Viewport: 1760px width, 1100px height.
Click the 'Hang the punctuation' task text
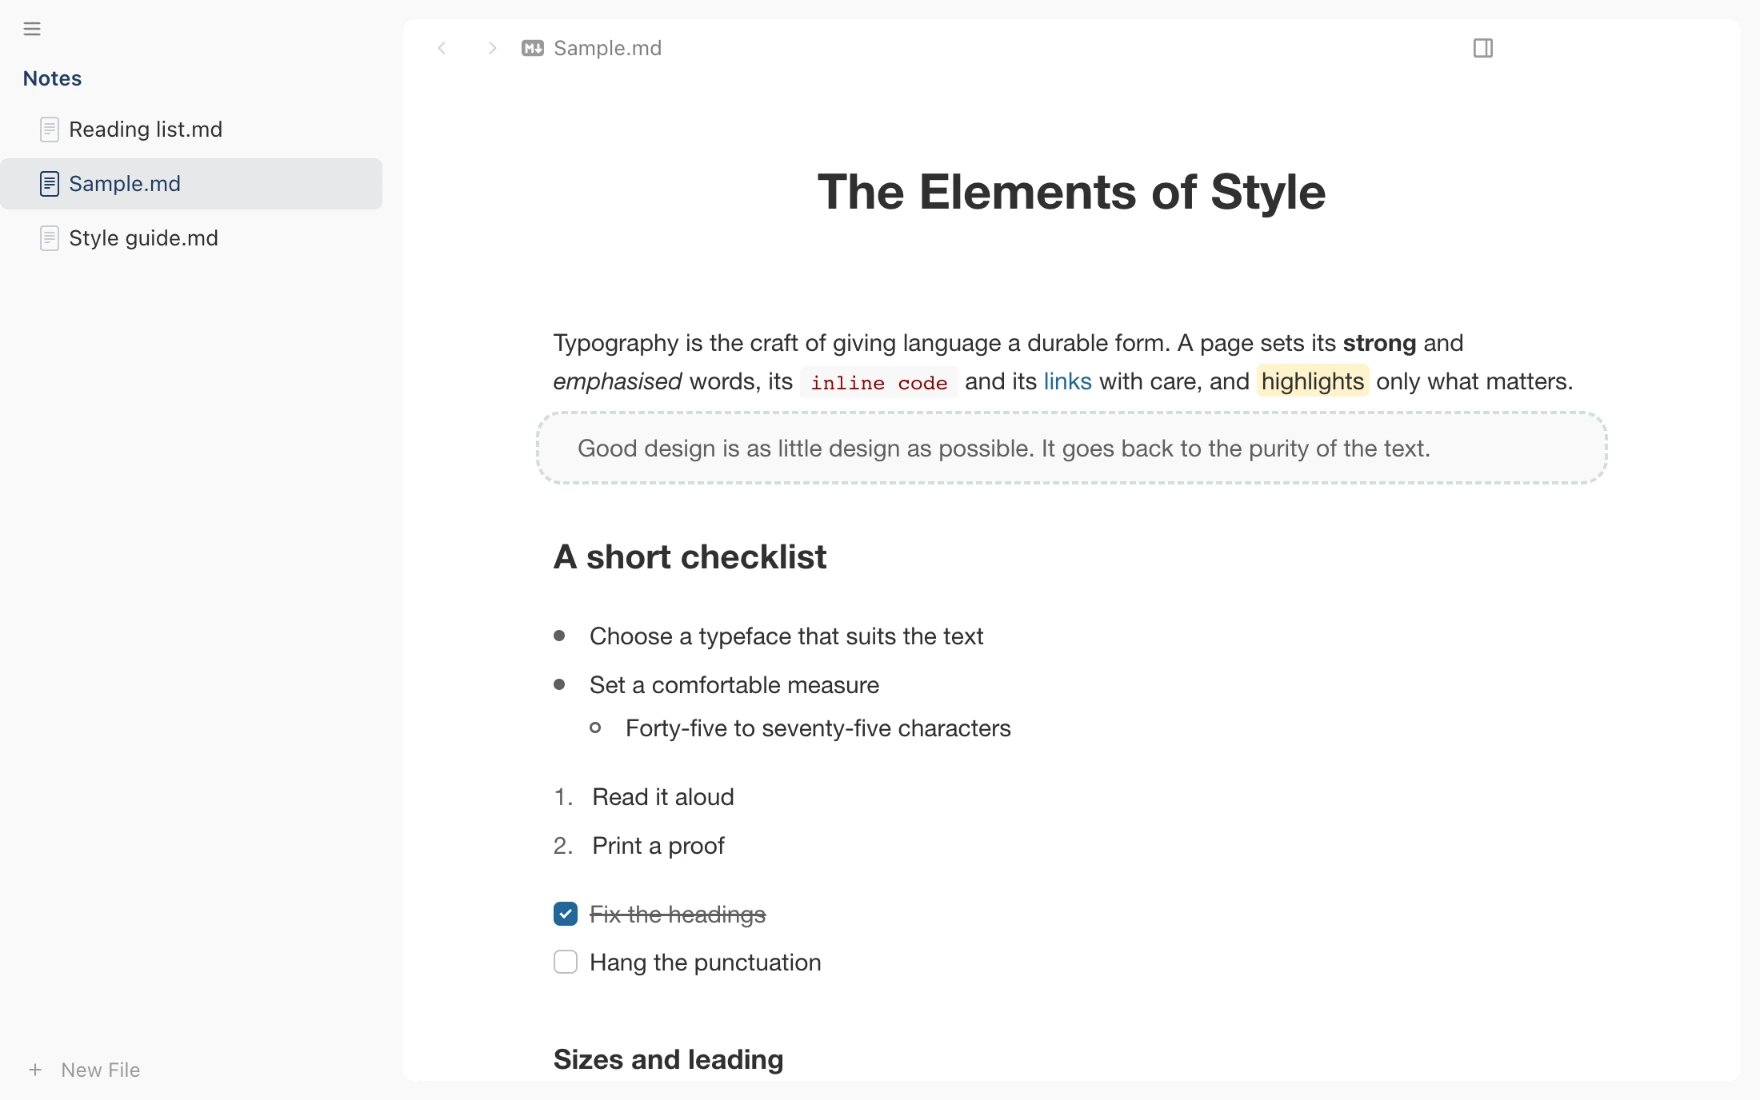click(705, 962)
